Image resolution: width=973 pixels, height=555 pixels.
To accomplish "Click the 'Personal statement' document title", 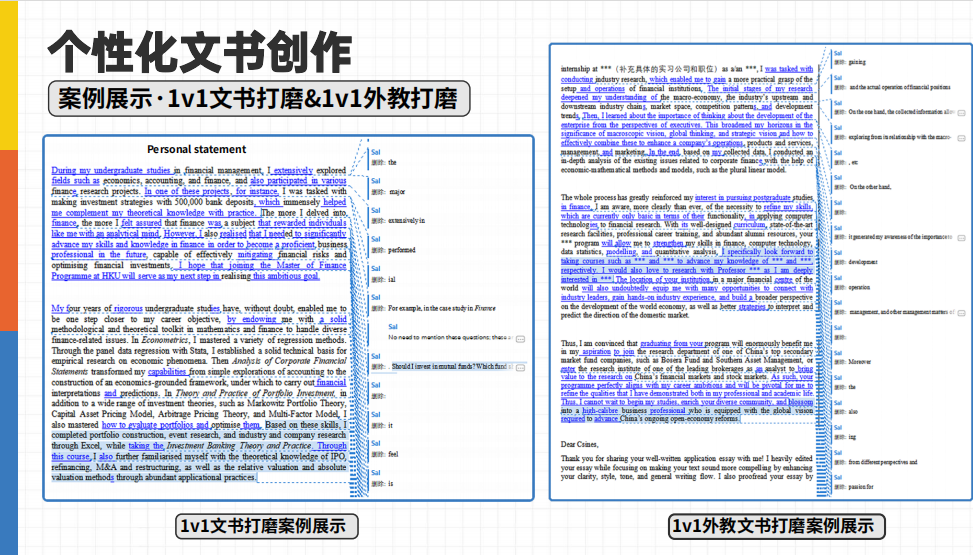I will (196, 150).
